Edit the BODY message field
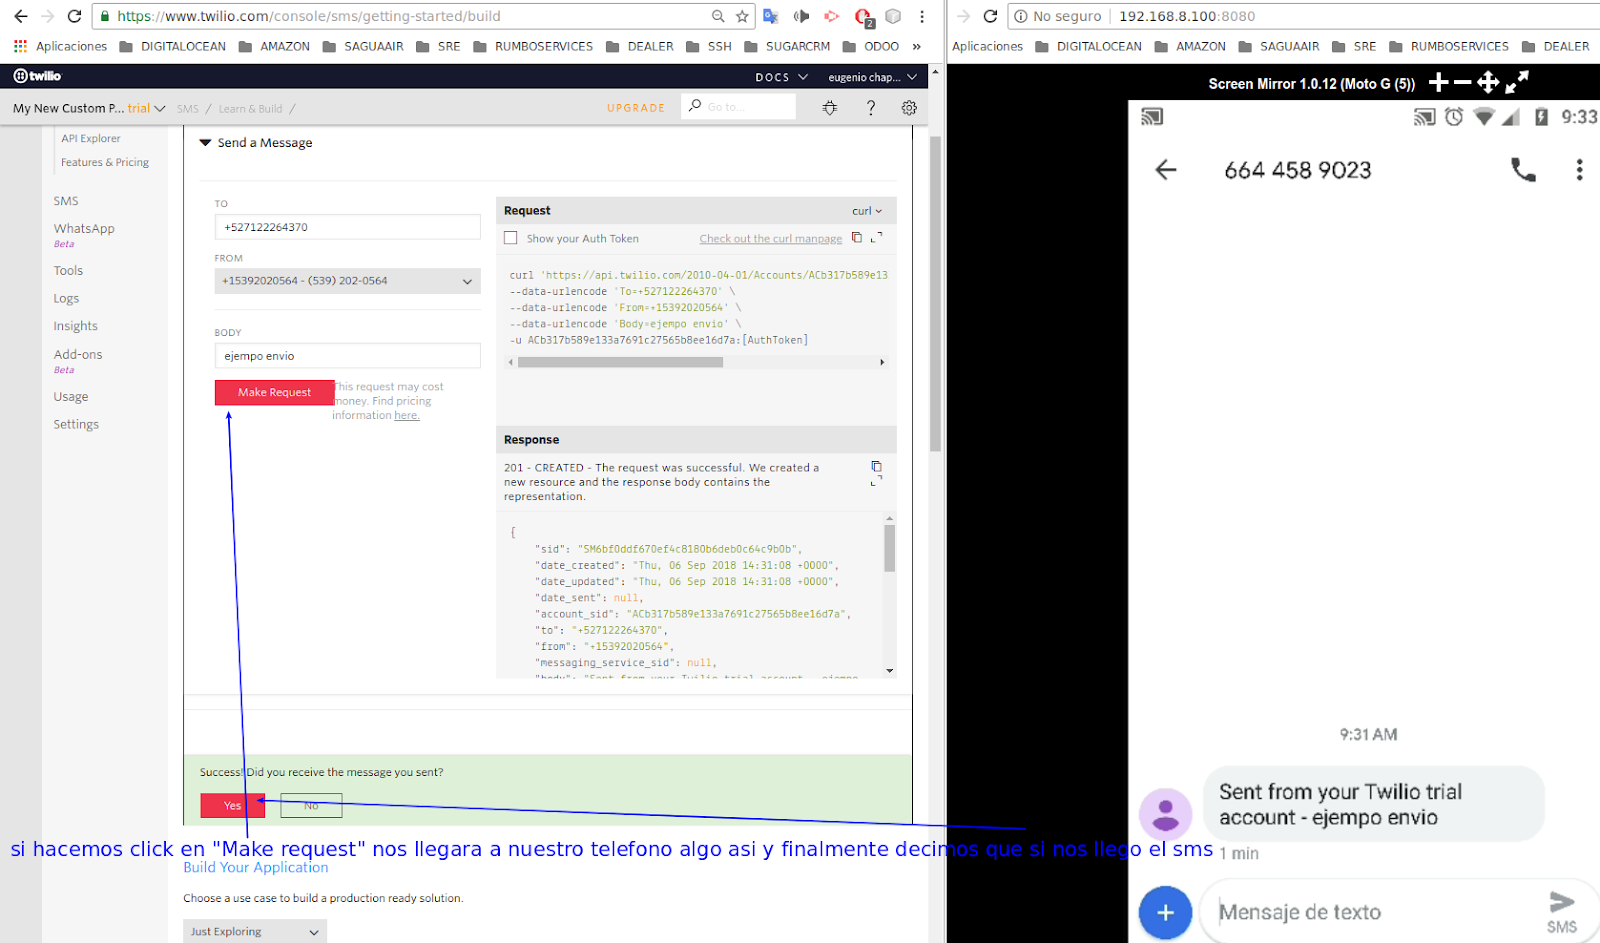1600x943 pixels. coord(347,356)
